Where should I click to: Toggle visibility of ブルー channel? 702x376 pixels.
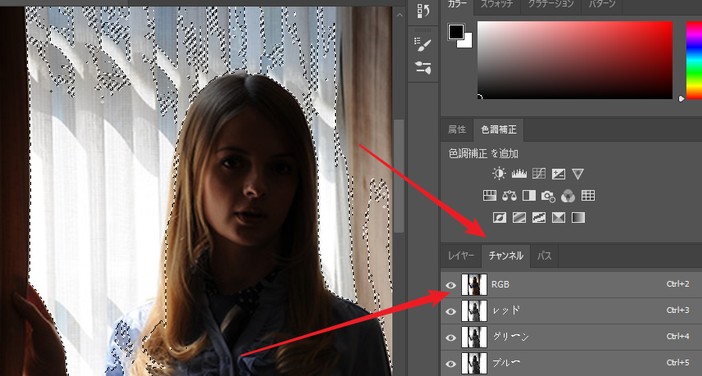point(451,364)
